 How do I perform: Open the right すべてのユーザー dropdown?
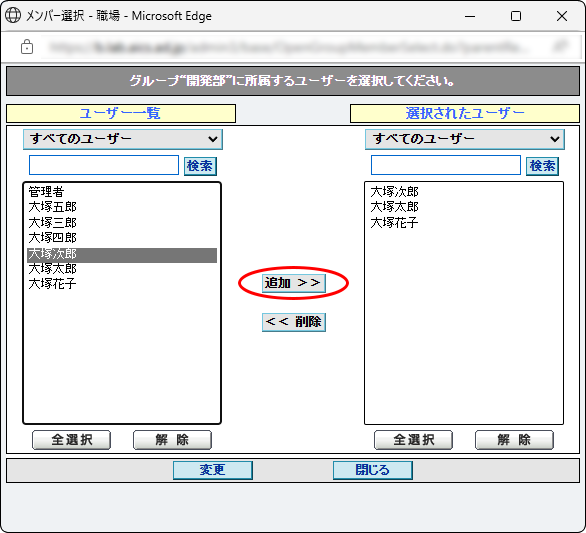[465, 139]
